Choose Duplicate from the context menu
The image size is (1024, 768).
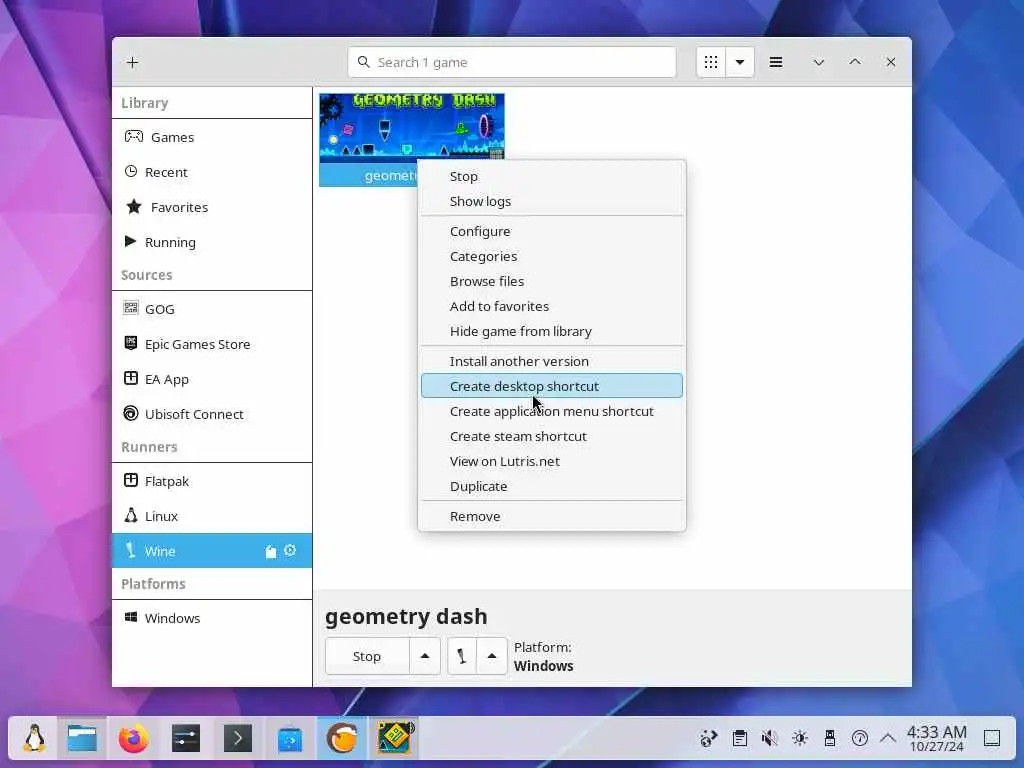coord(552,487)
